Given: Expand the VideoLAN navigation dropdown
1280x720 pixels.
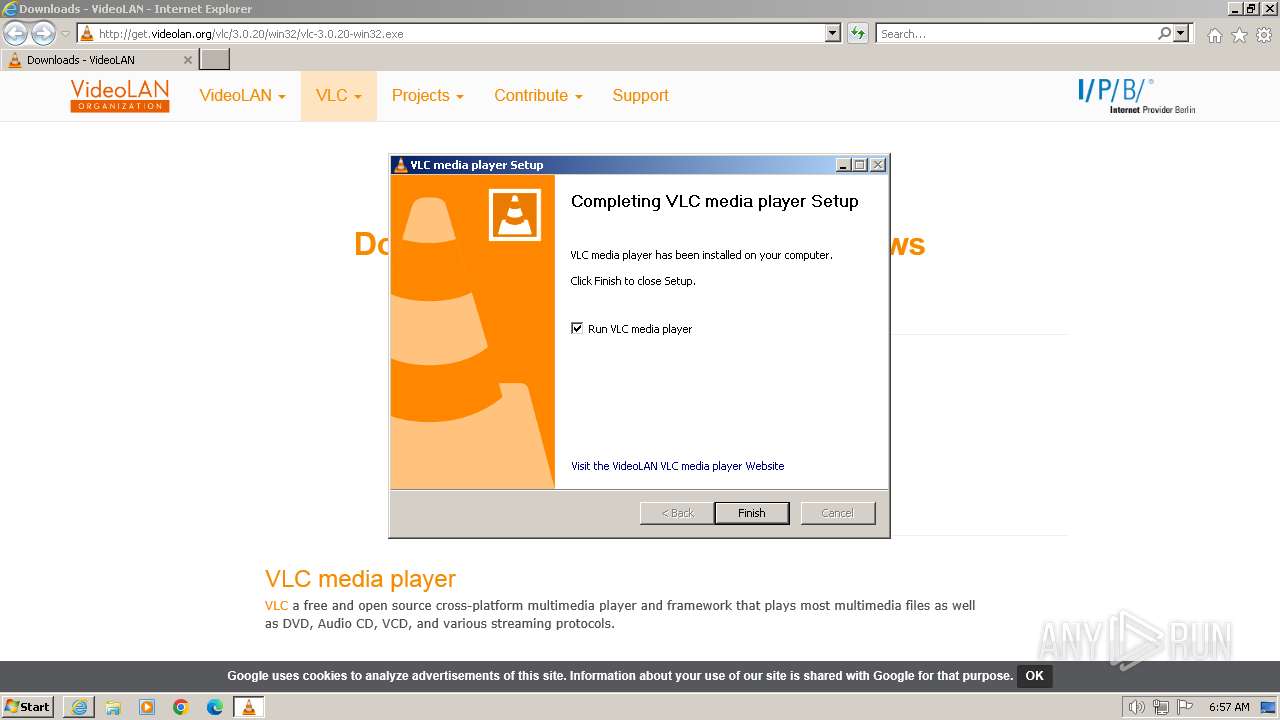Looking at the screenshot, I should click(x=242, y=96).
